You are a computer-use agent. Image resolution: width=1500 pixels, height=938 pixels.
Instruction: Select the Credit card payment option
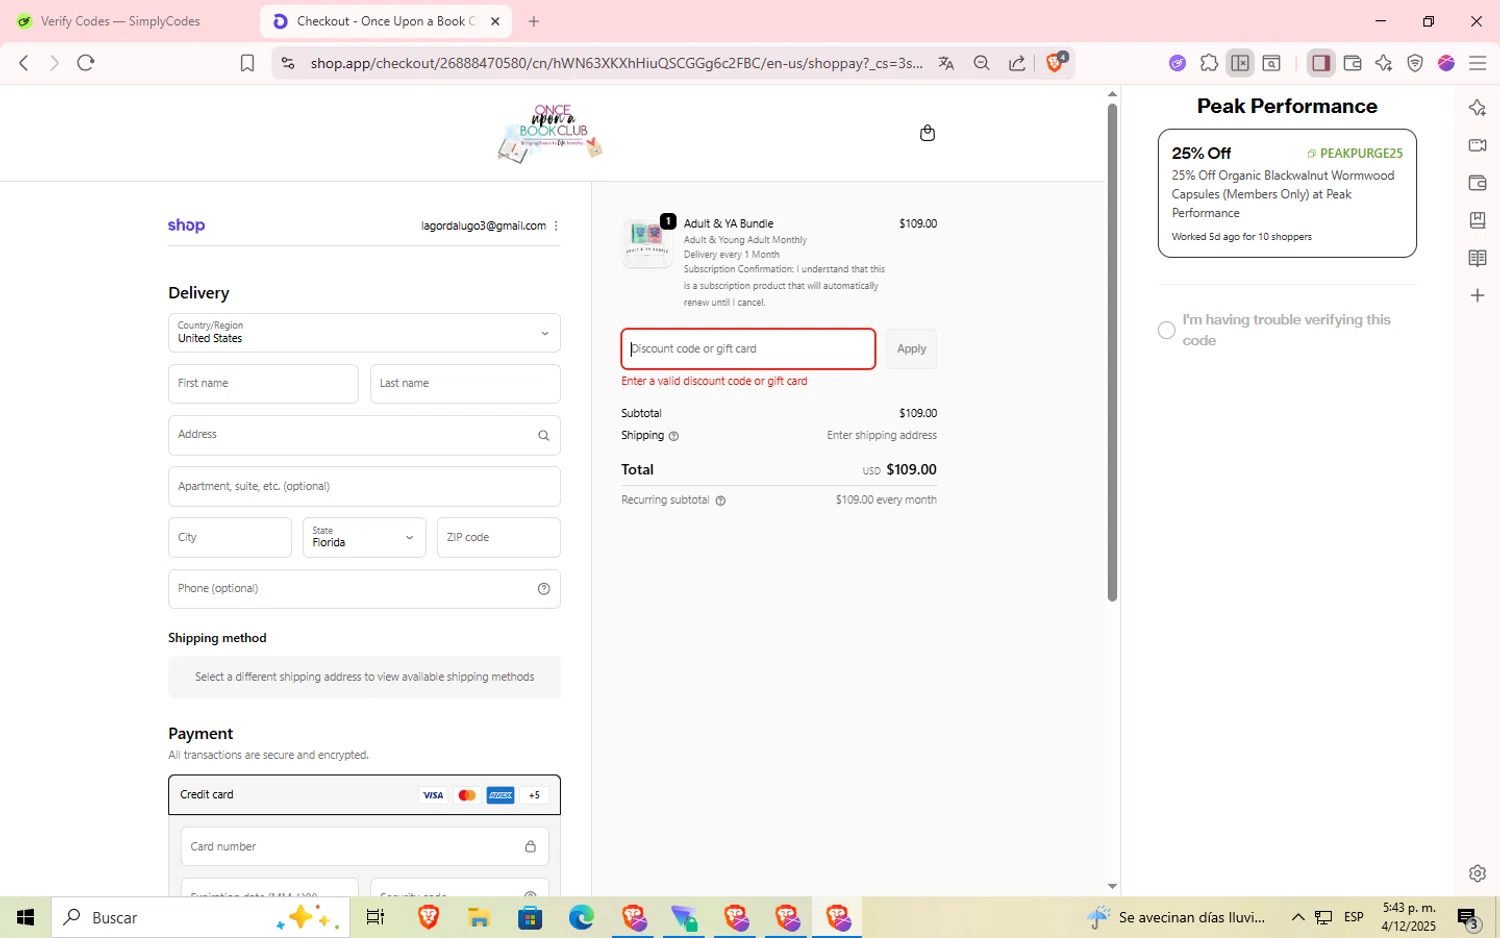coord(364,795)
